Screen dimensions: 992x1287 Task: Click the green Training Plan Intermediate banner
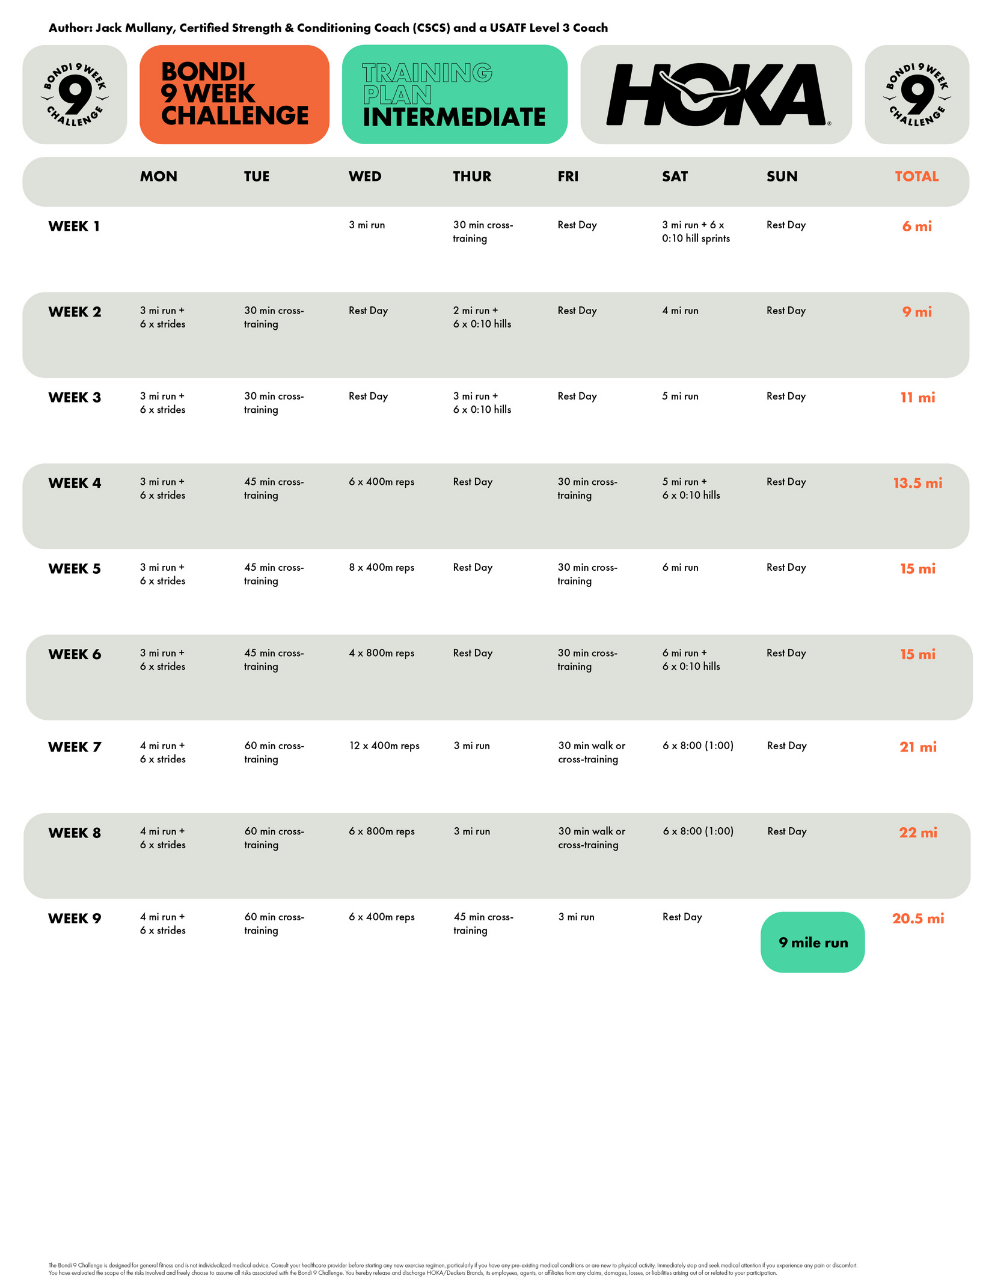454,95
